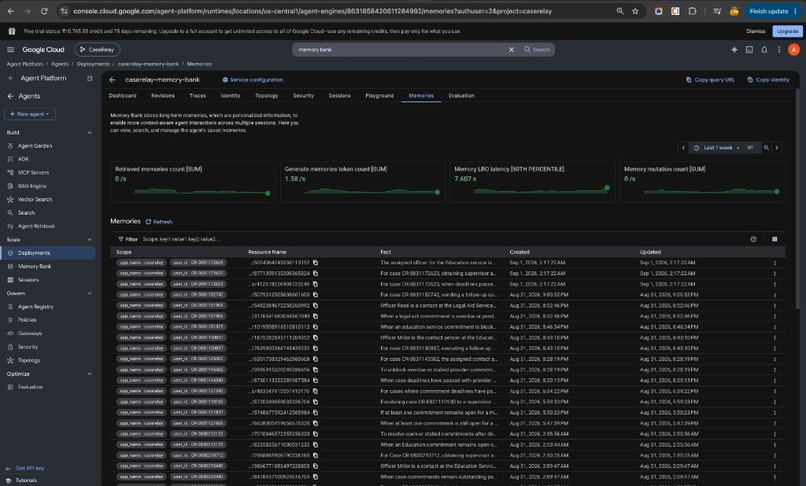Screen dimensions: 806x486
Task: Open Get API key link
Action: [x=30, y=468]
